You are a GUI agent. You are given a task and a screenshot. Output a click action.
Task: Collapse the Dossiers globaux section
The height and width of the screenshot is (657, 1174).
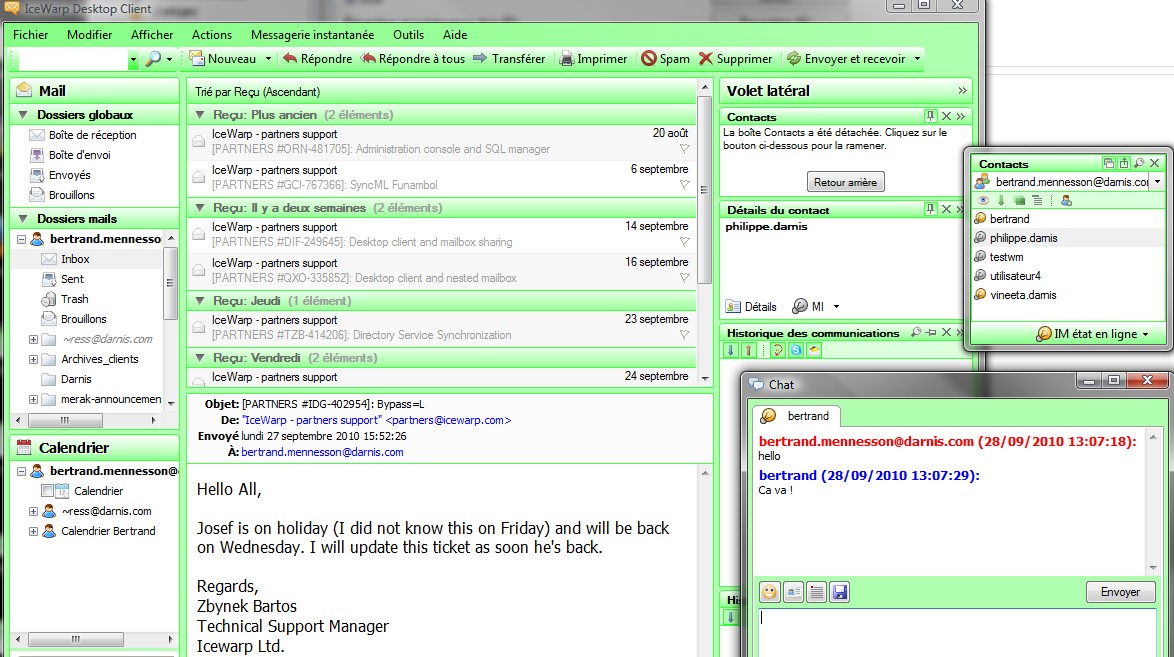[23, 115]
